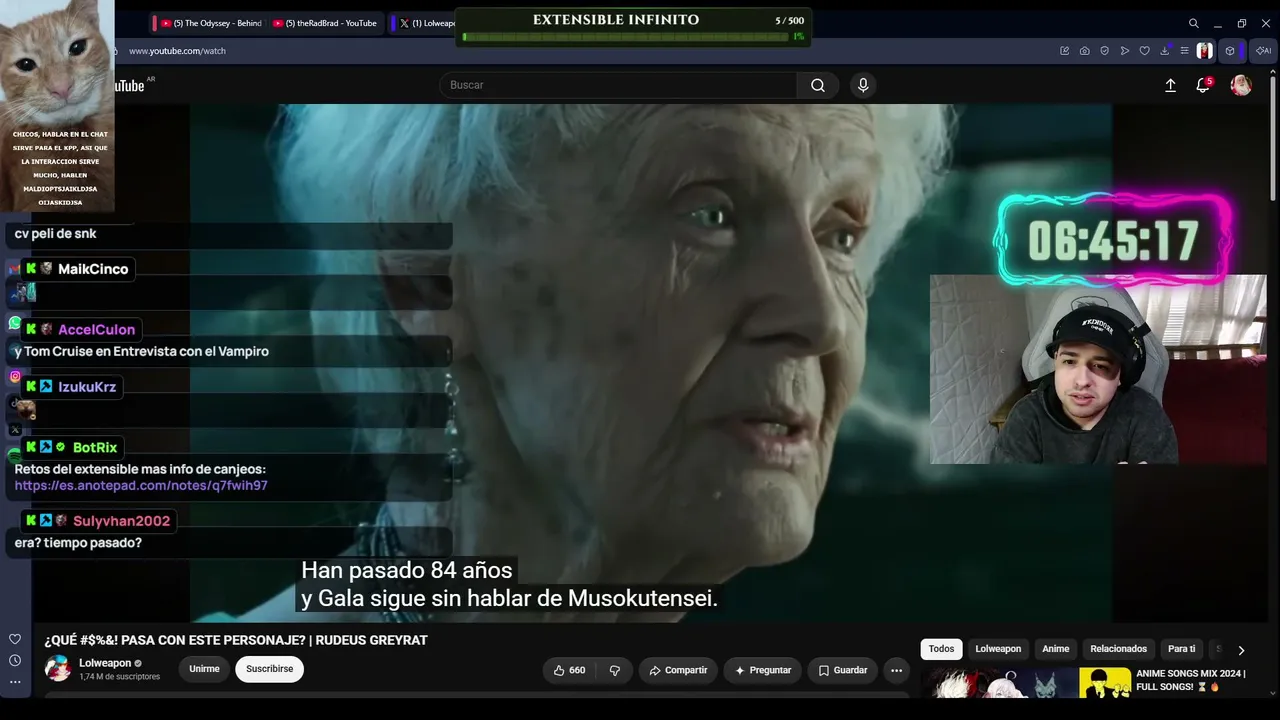Viewport: 1280px width, 720px height.
Task: Open the YouTube account avatar menu
Action: (1241, 86)
